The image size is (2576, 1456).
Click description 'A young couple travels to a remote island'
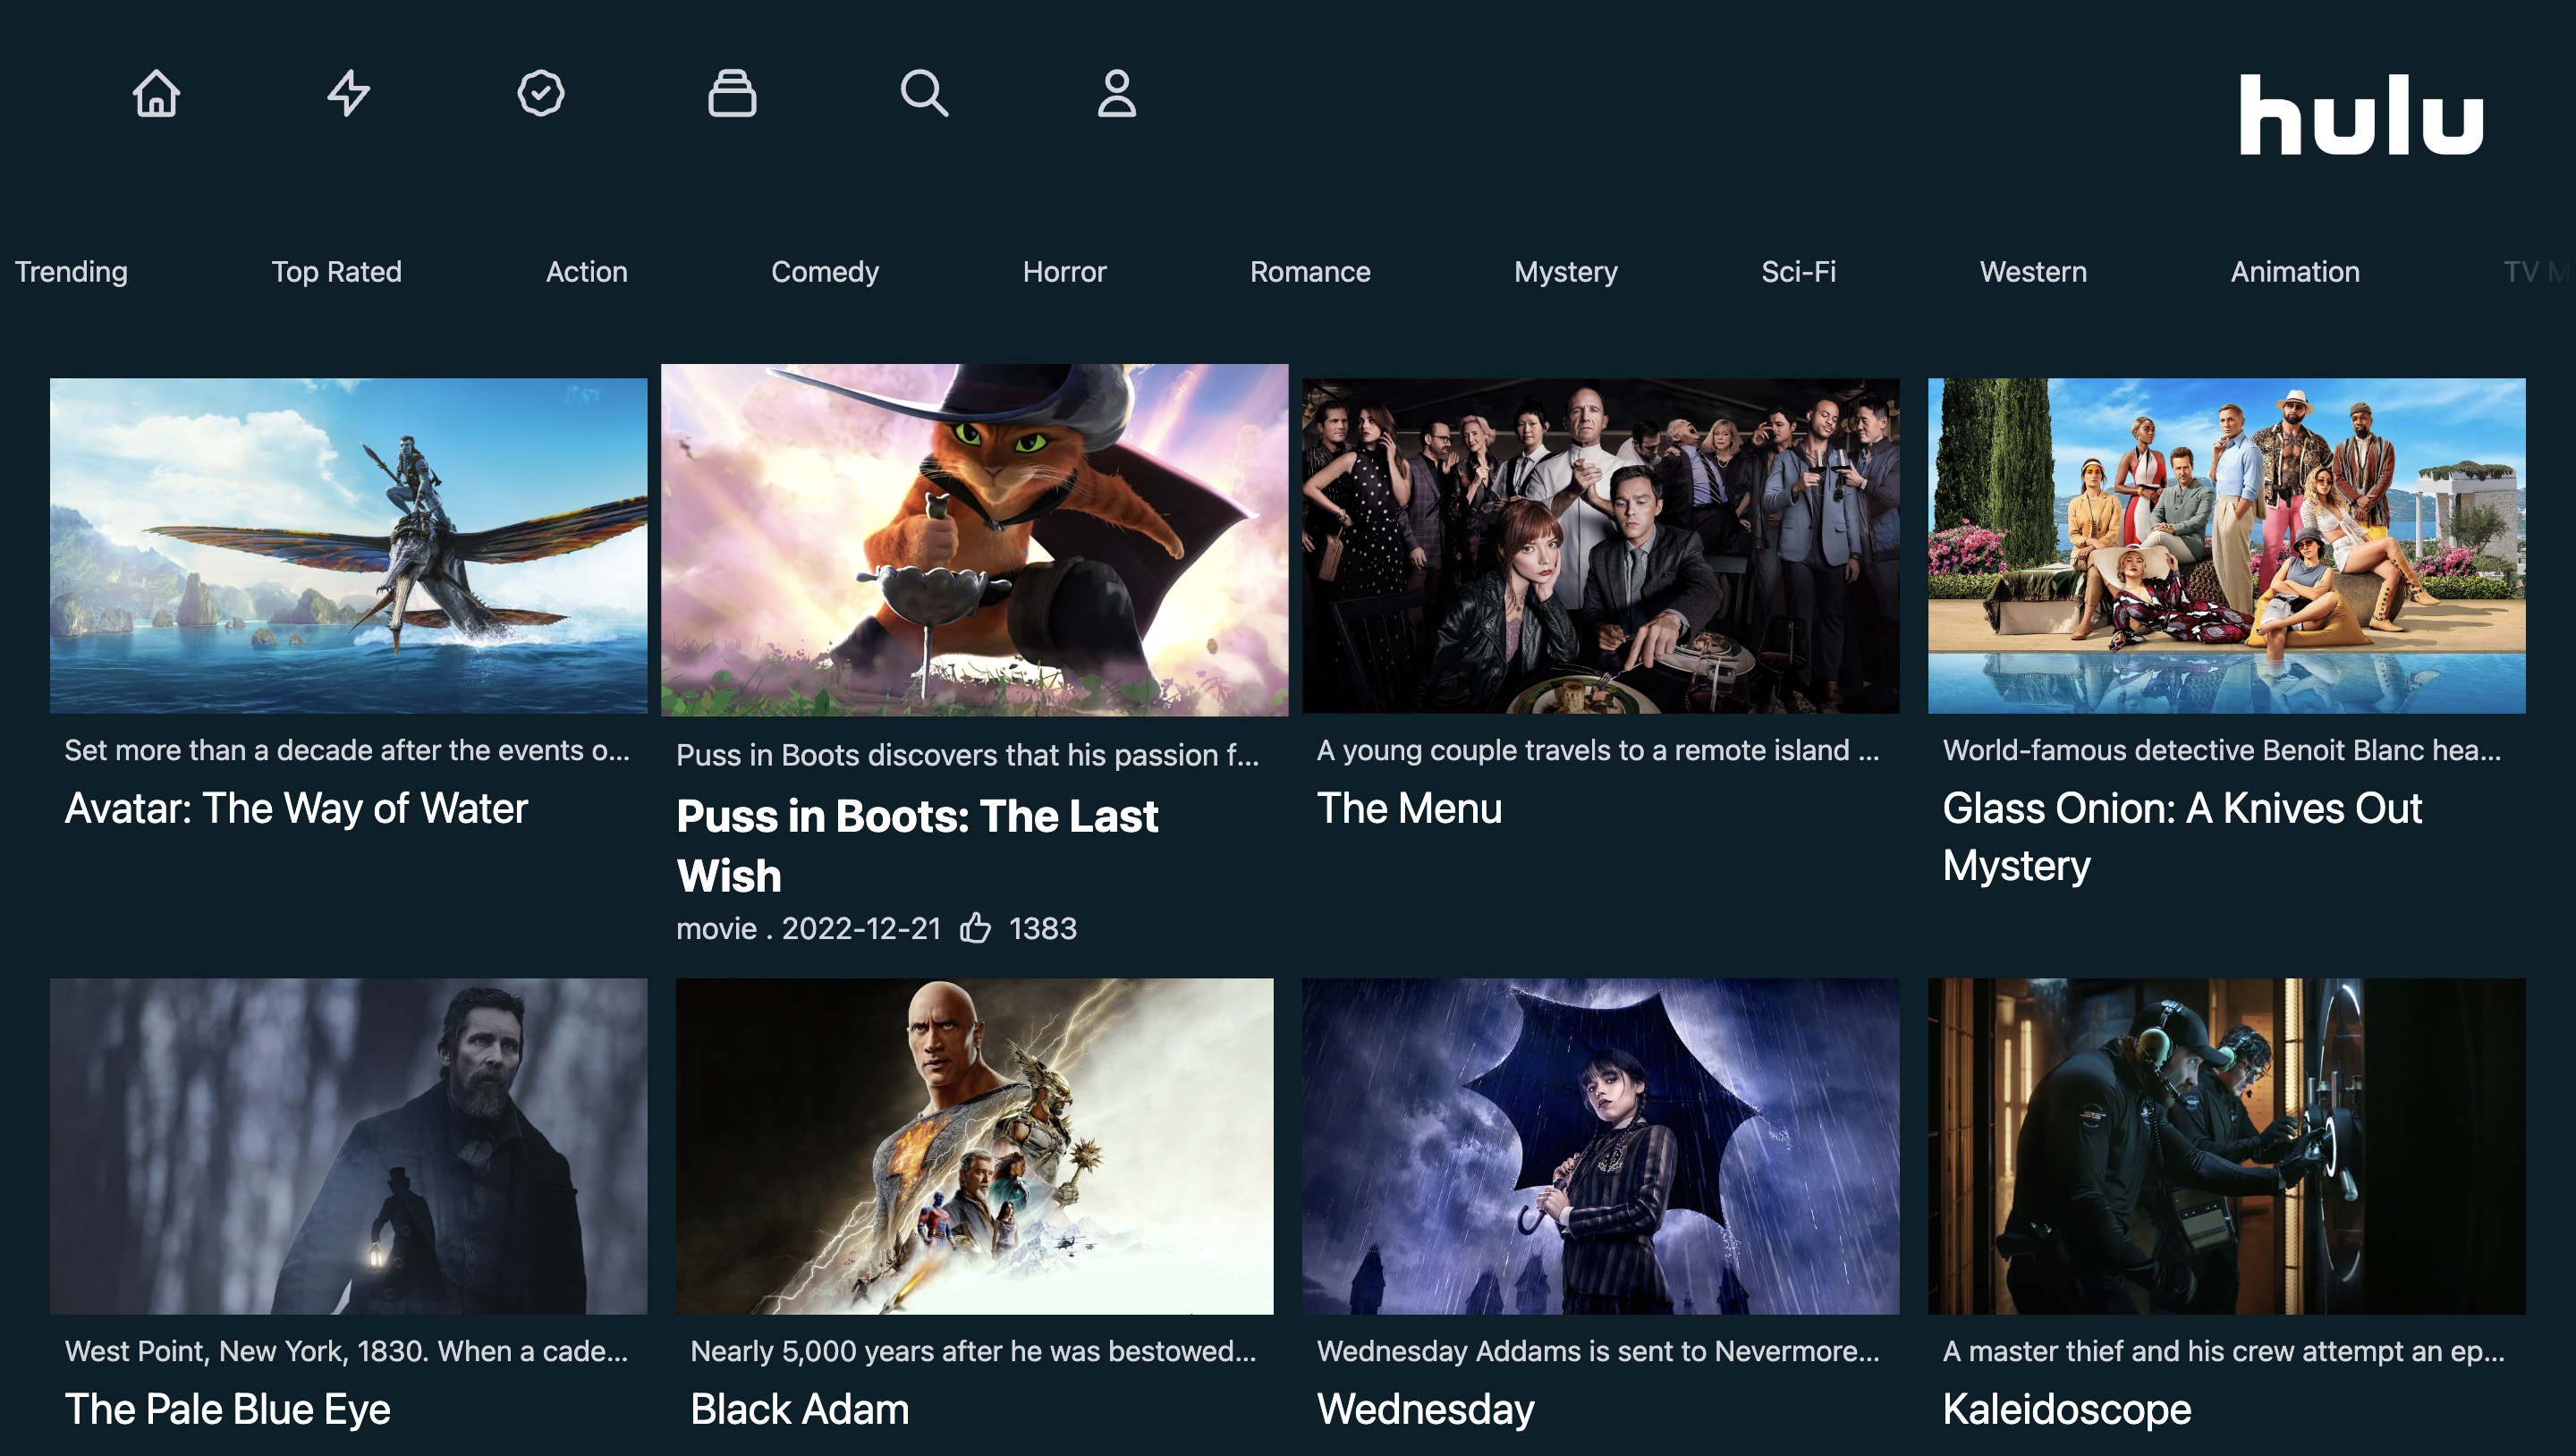[x=1598, y=750]
